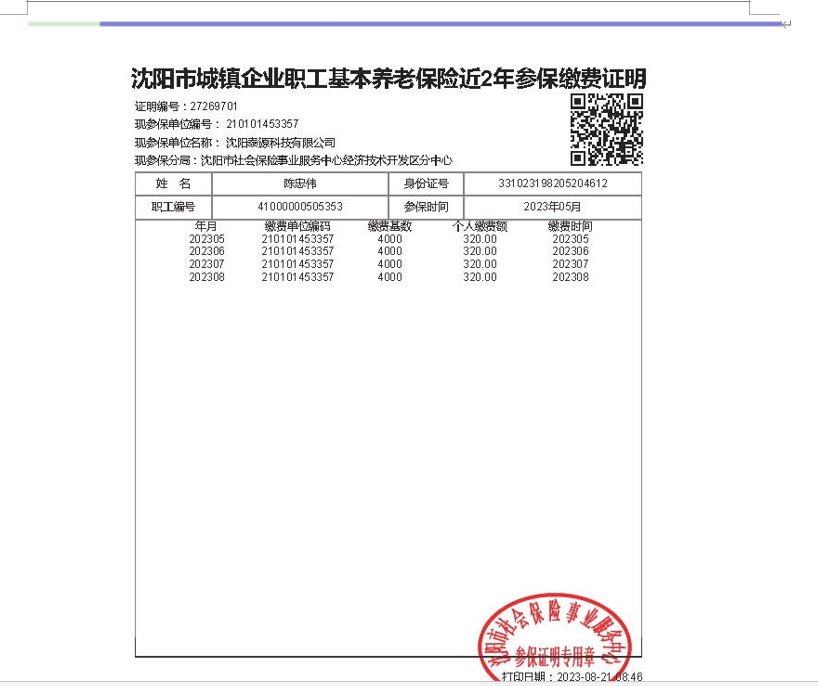818x686 pixels.
Task: Select 202308 in the 年月 column
Action: pos(207,277)
